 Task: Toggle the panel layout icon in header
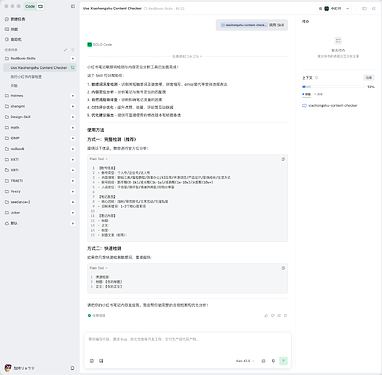point(364,8)
